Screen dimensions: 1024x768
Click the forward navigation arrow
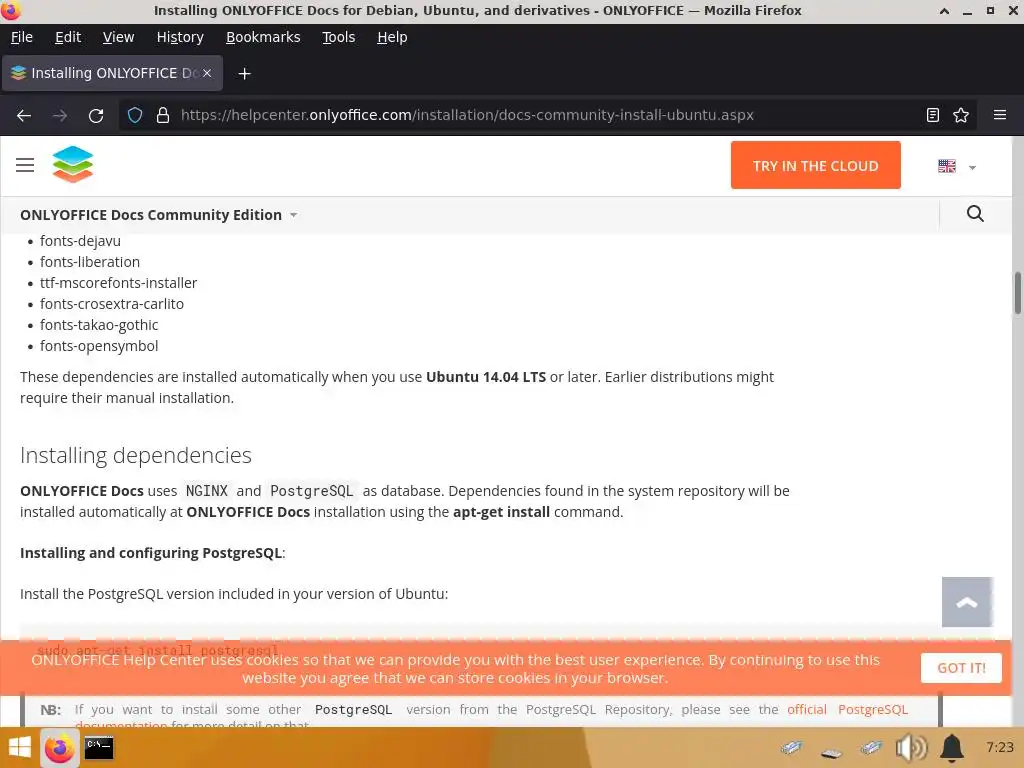click(60, 116)
